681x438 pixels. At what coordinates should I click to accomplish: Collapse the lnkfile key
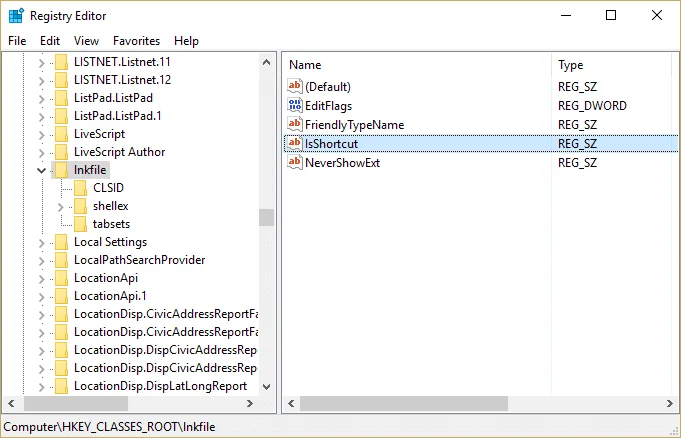coord(42,170)
